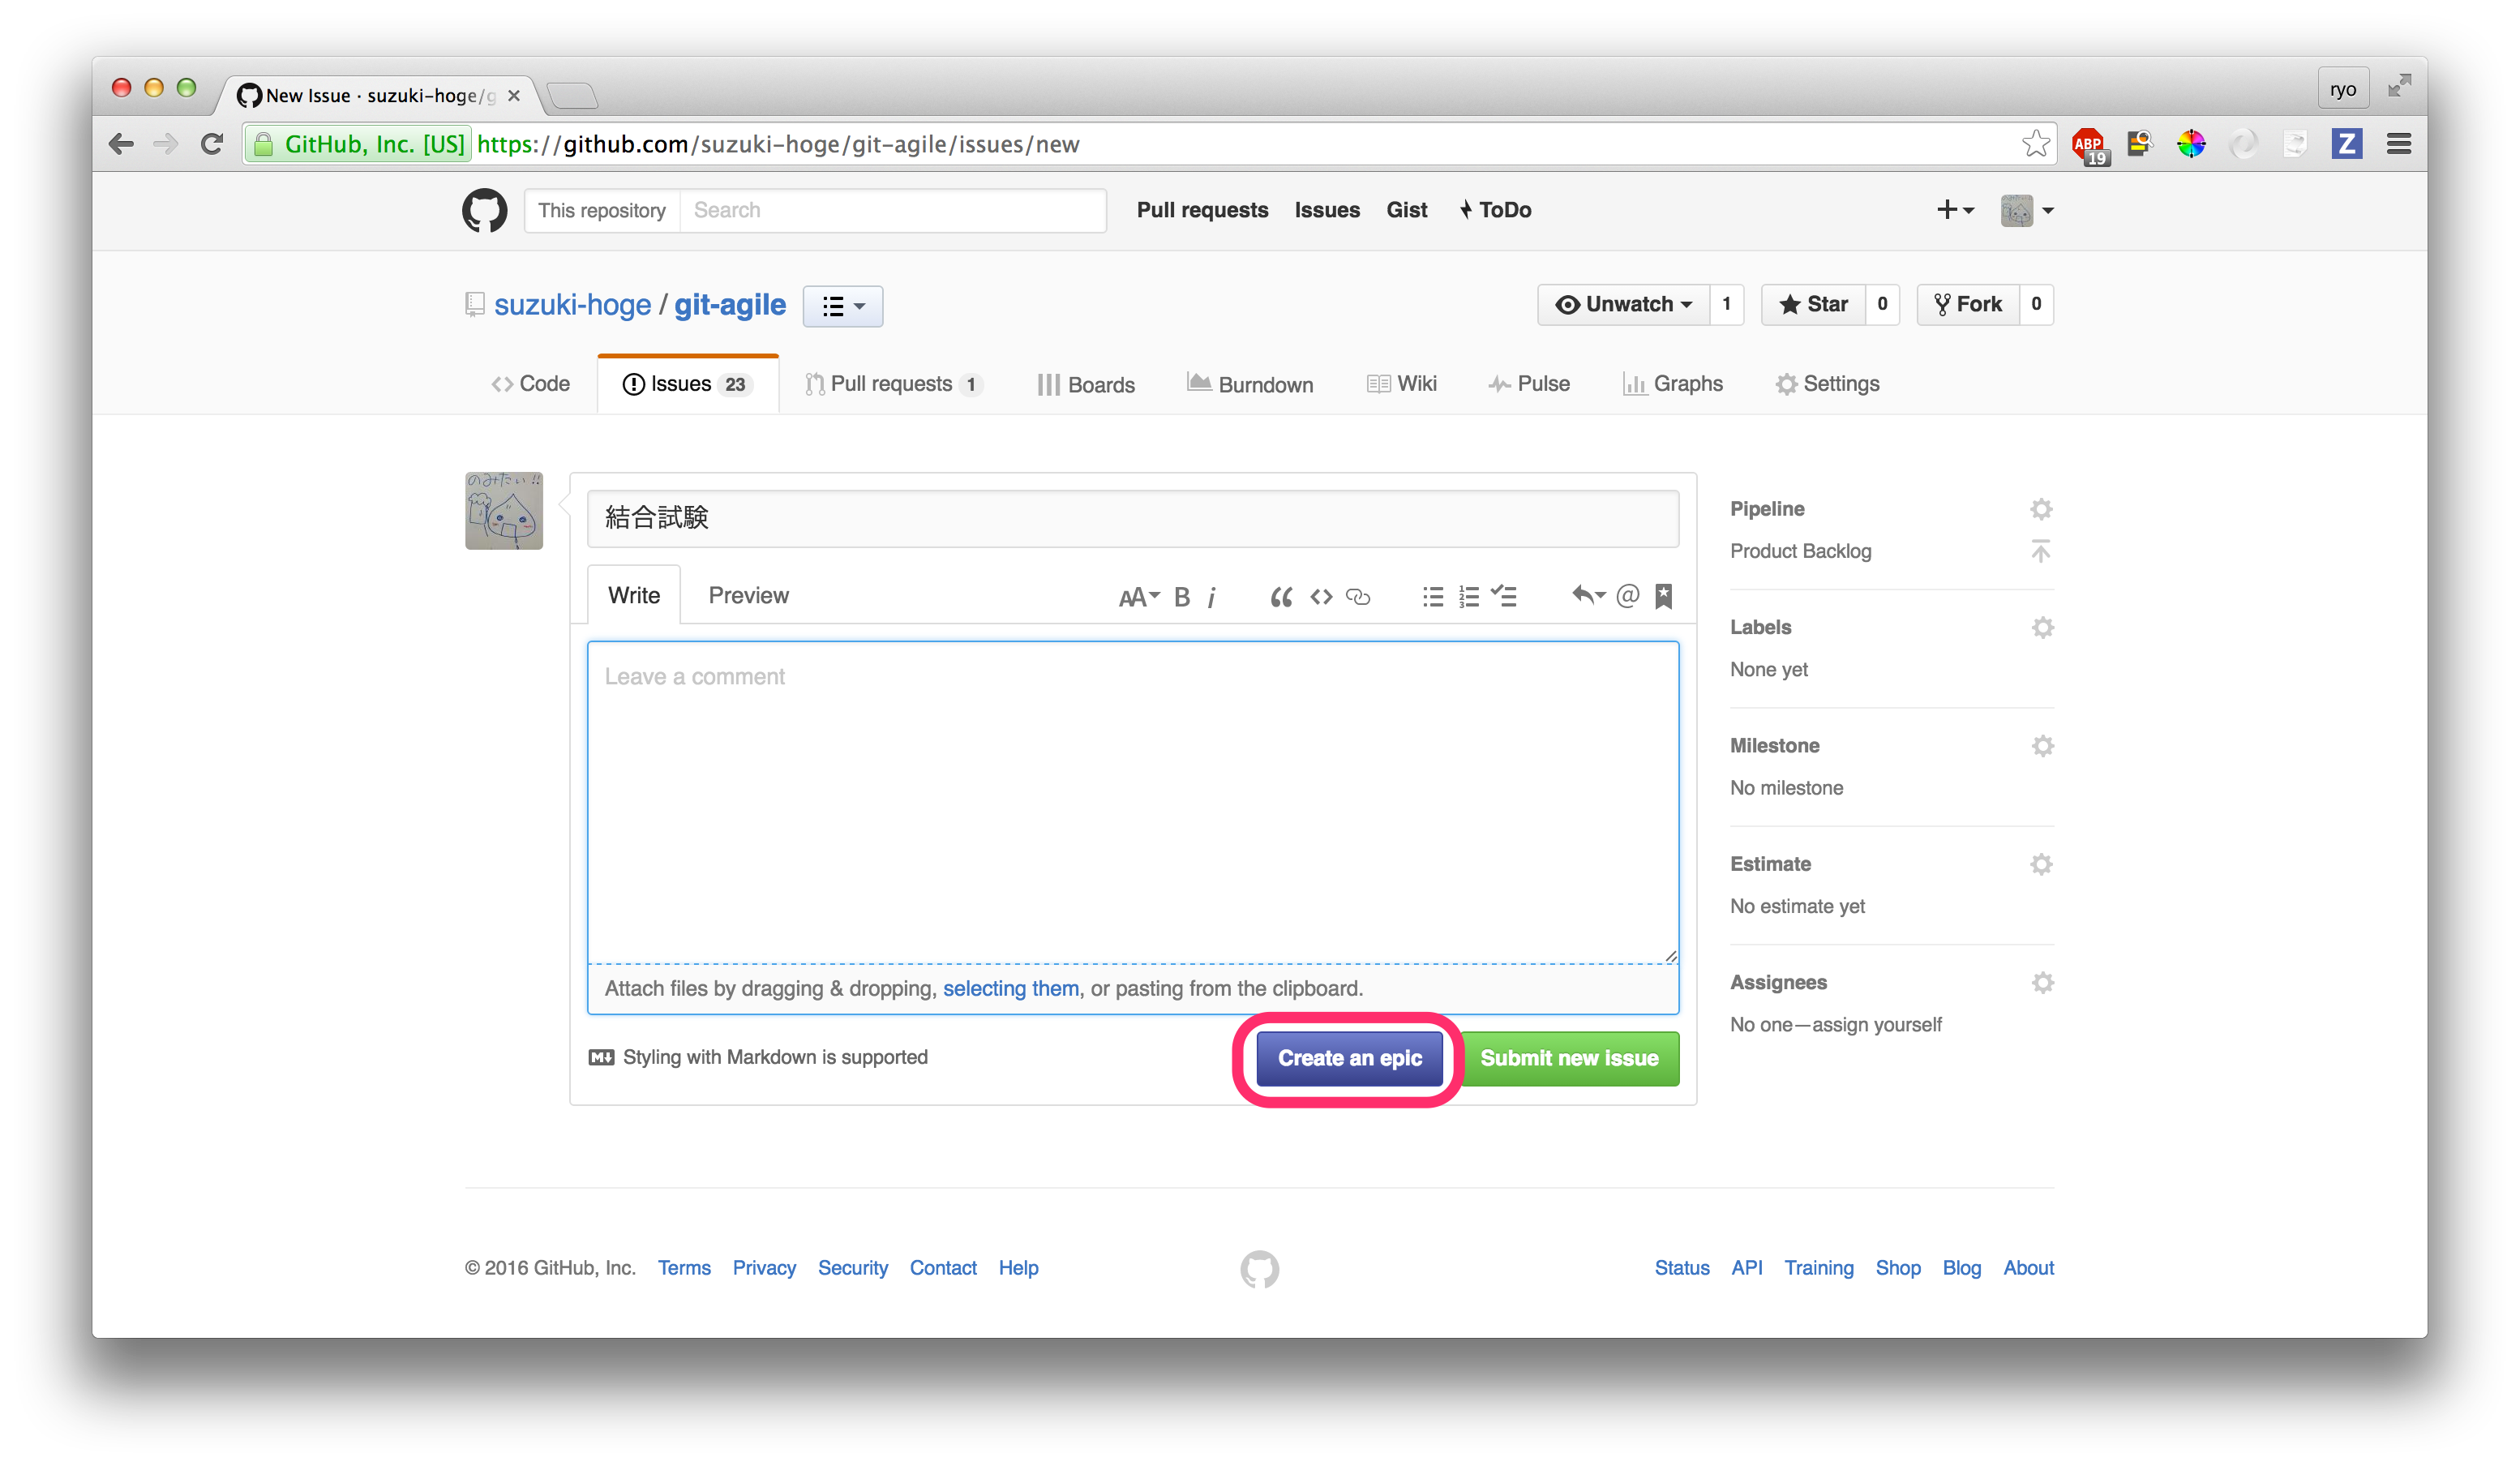This screenshot has height=1466, width=2520.
Task: Insert a hyperlink using the link icon
Action: coord(1358,596)
